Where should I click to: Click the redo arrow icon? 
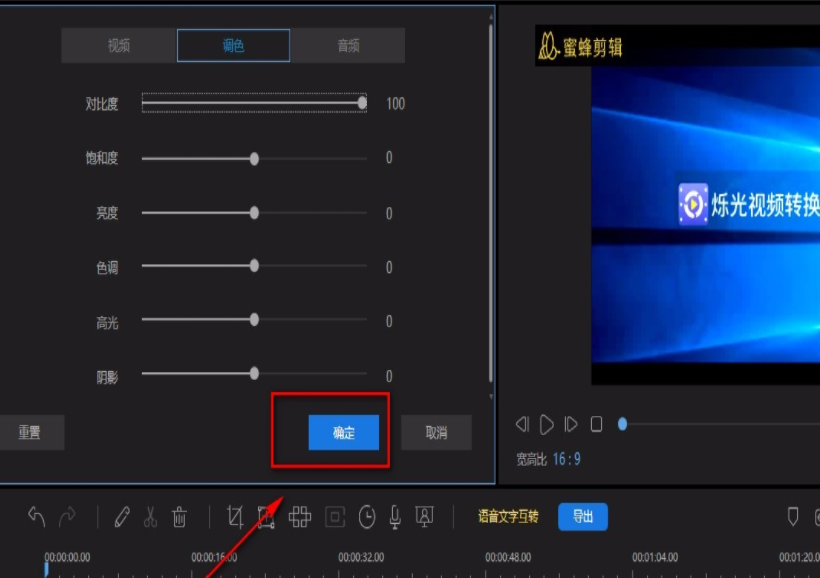pyautogui.click(x=67, y=517)
